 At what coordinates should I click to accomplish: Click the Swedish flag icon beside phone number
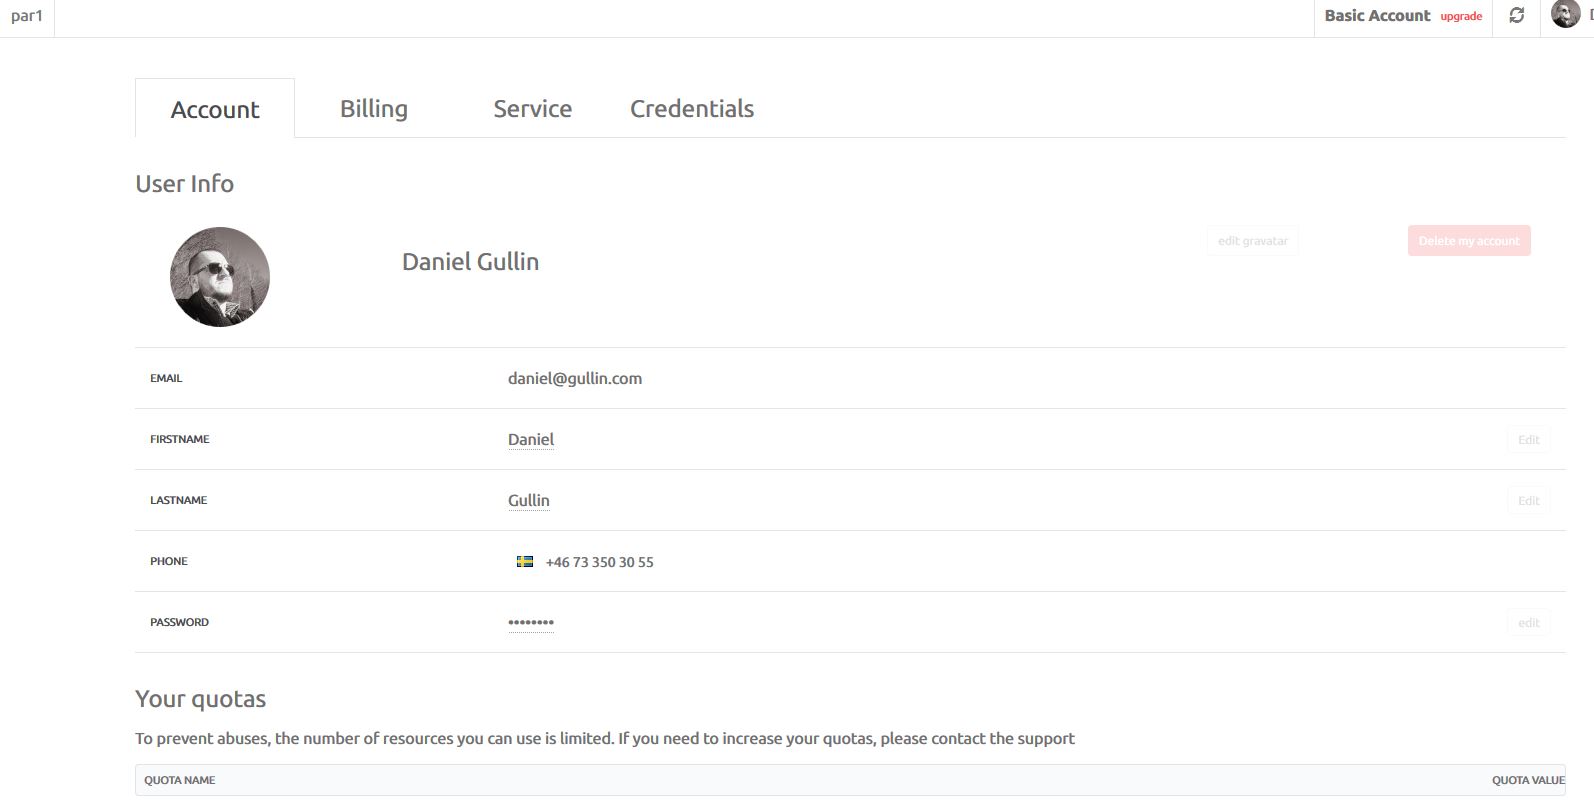coord(524,562)
